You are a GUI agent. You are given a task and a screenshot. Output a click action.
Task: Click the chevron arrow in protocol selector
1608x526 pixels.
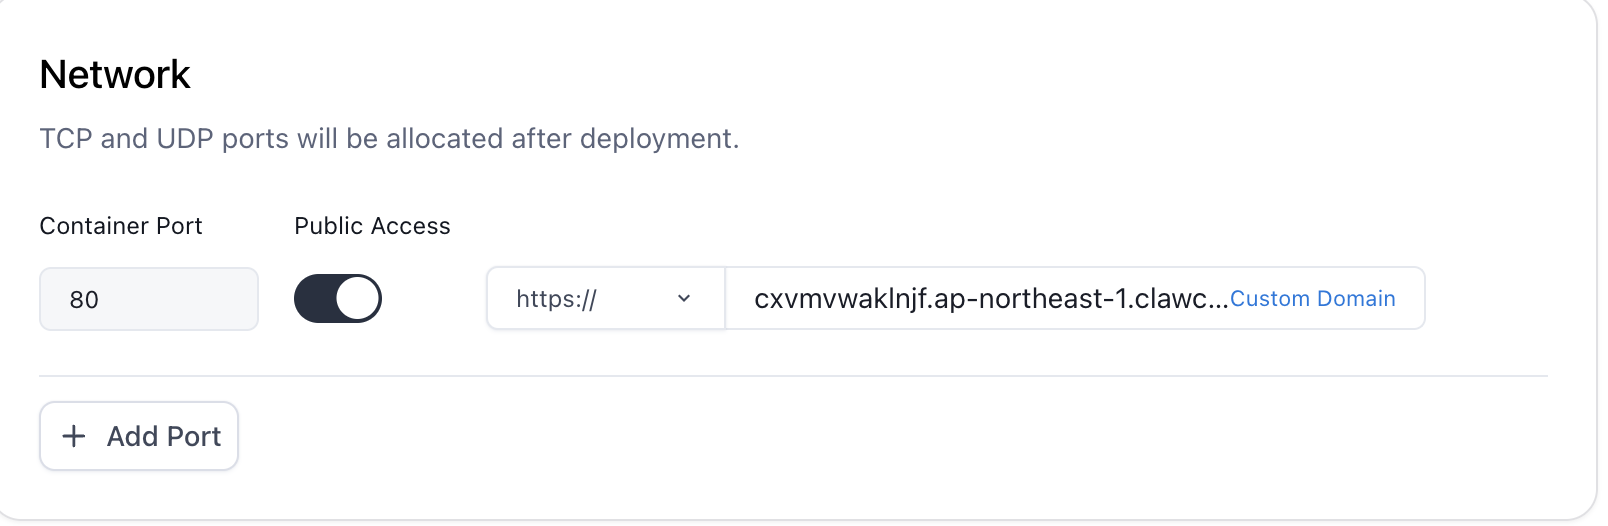click(x=684, y=298)
